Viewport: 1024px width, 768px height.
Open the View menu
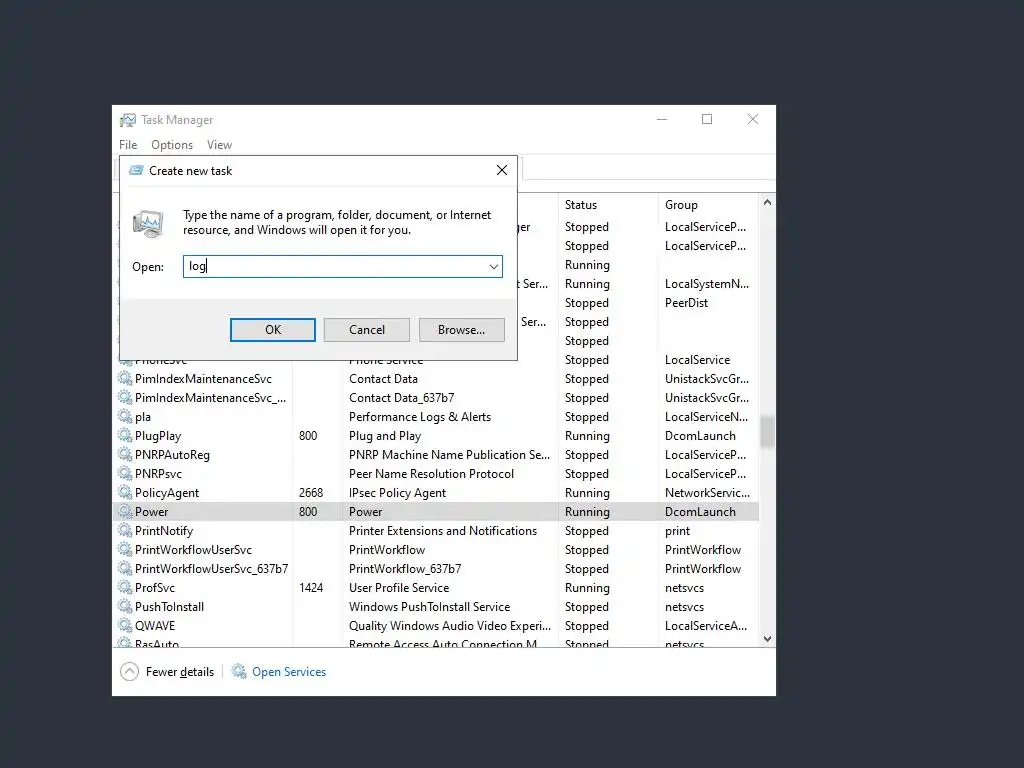point(219,145)
